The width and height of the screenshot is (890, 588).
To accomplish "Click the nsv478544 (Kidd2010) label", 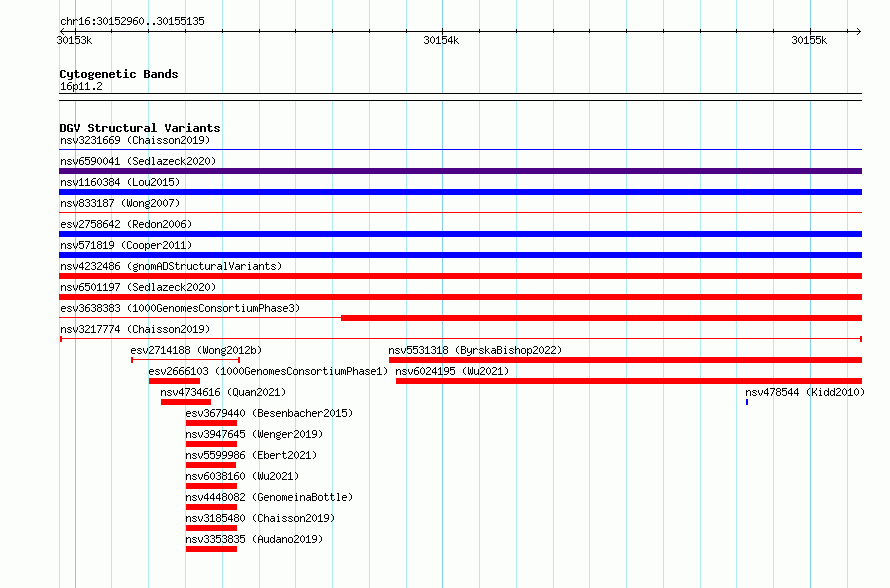I will (x=805, y=392).
